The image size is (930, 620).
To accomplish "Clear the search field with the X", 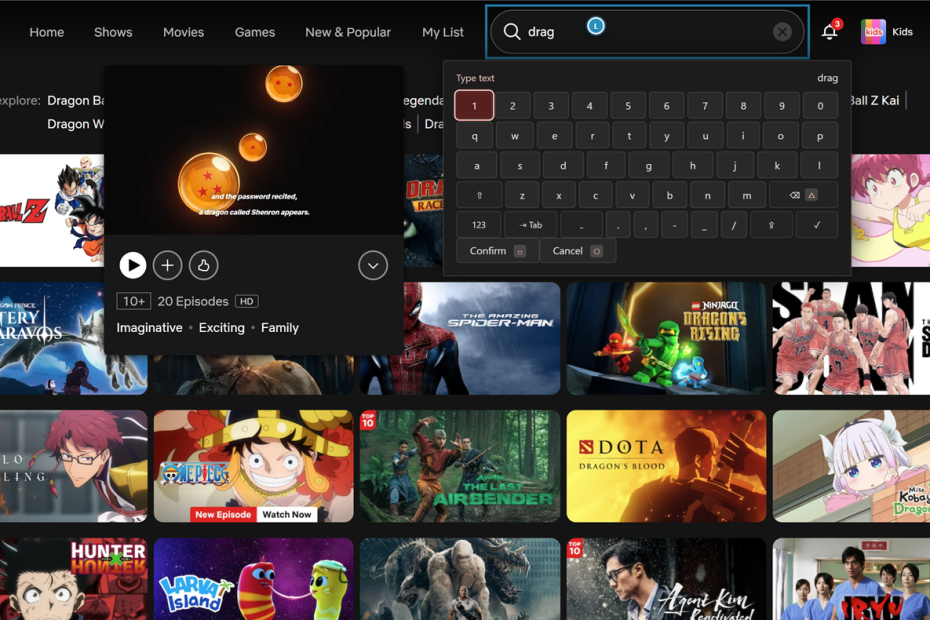I will coord(782,31).
